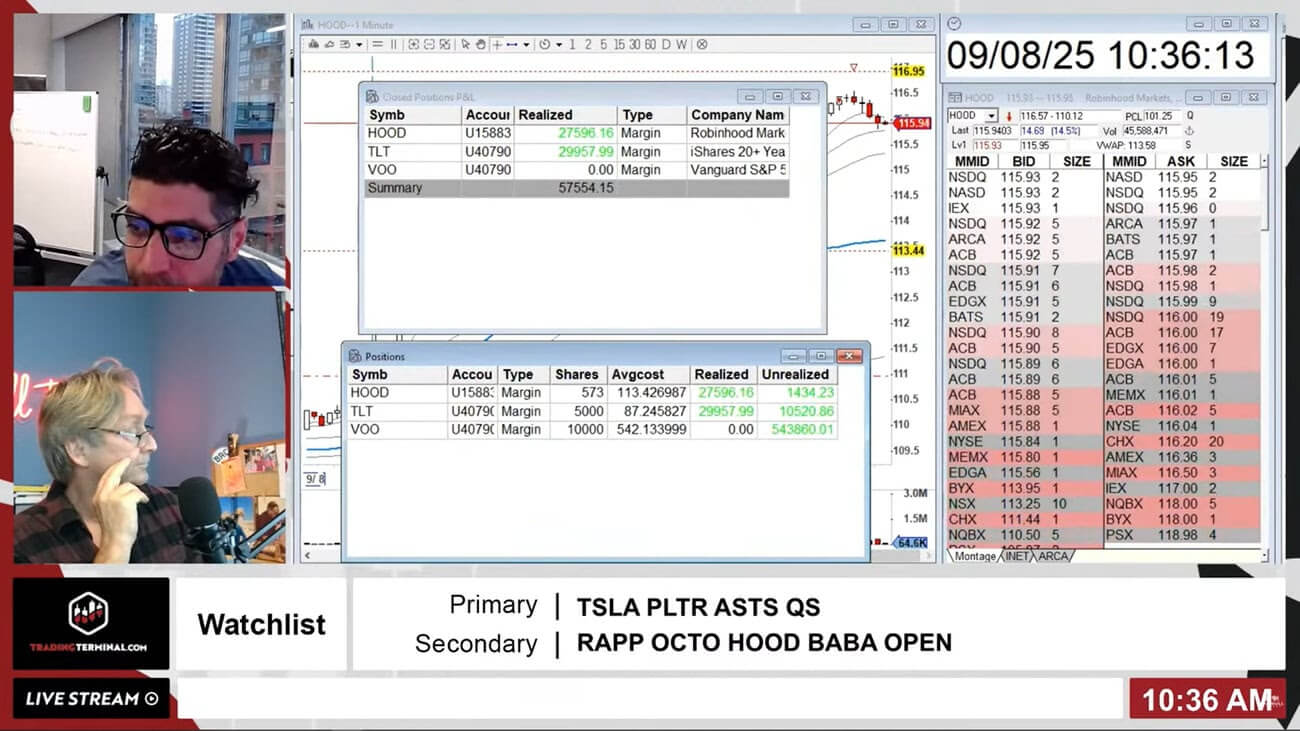Activate the hand pan tool
The height and width of the screenshot is (731, 1300).
pyautogui.click(x=480, y=44)
